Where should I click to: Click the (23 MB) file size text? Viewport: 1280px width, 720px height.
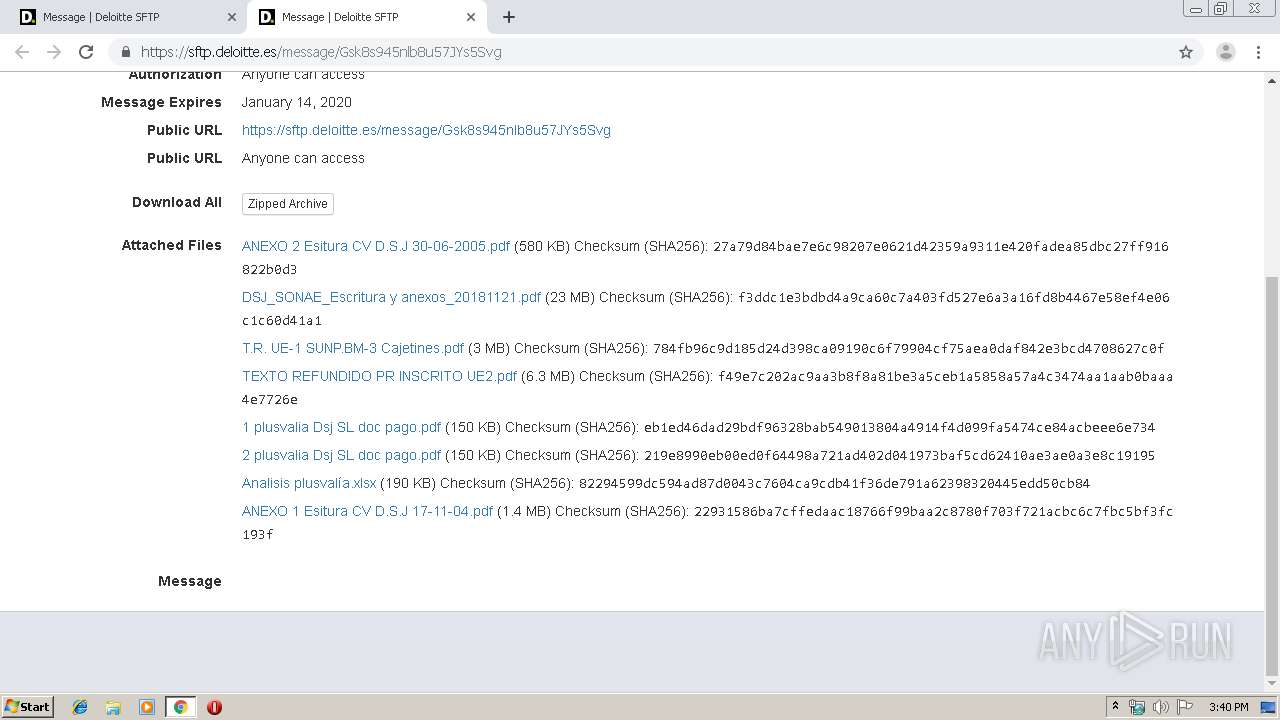(570, 297)
